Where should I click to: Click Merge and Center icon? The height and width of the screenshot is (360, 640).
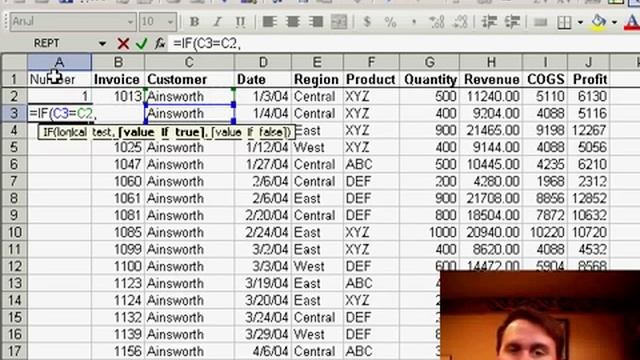click(x=339, y=22)
